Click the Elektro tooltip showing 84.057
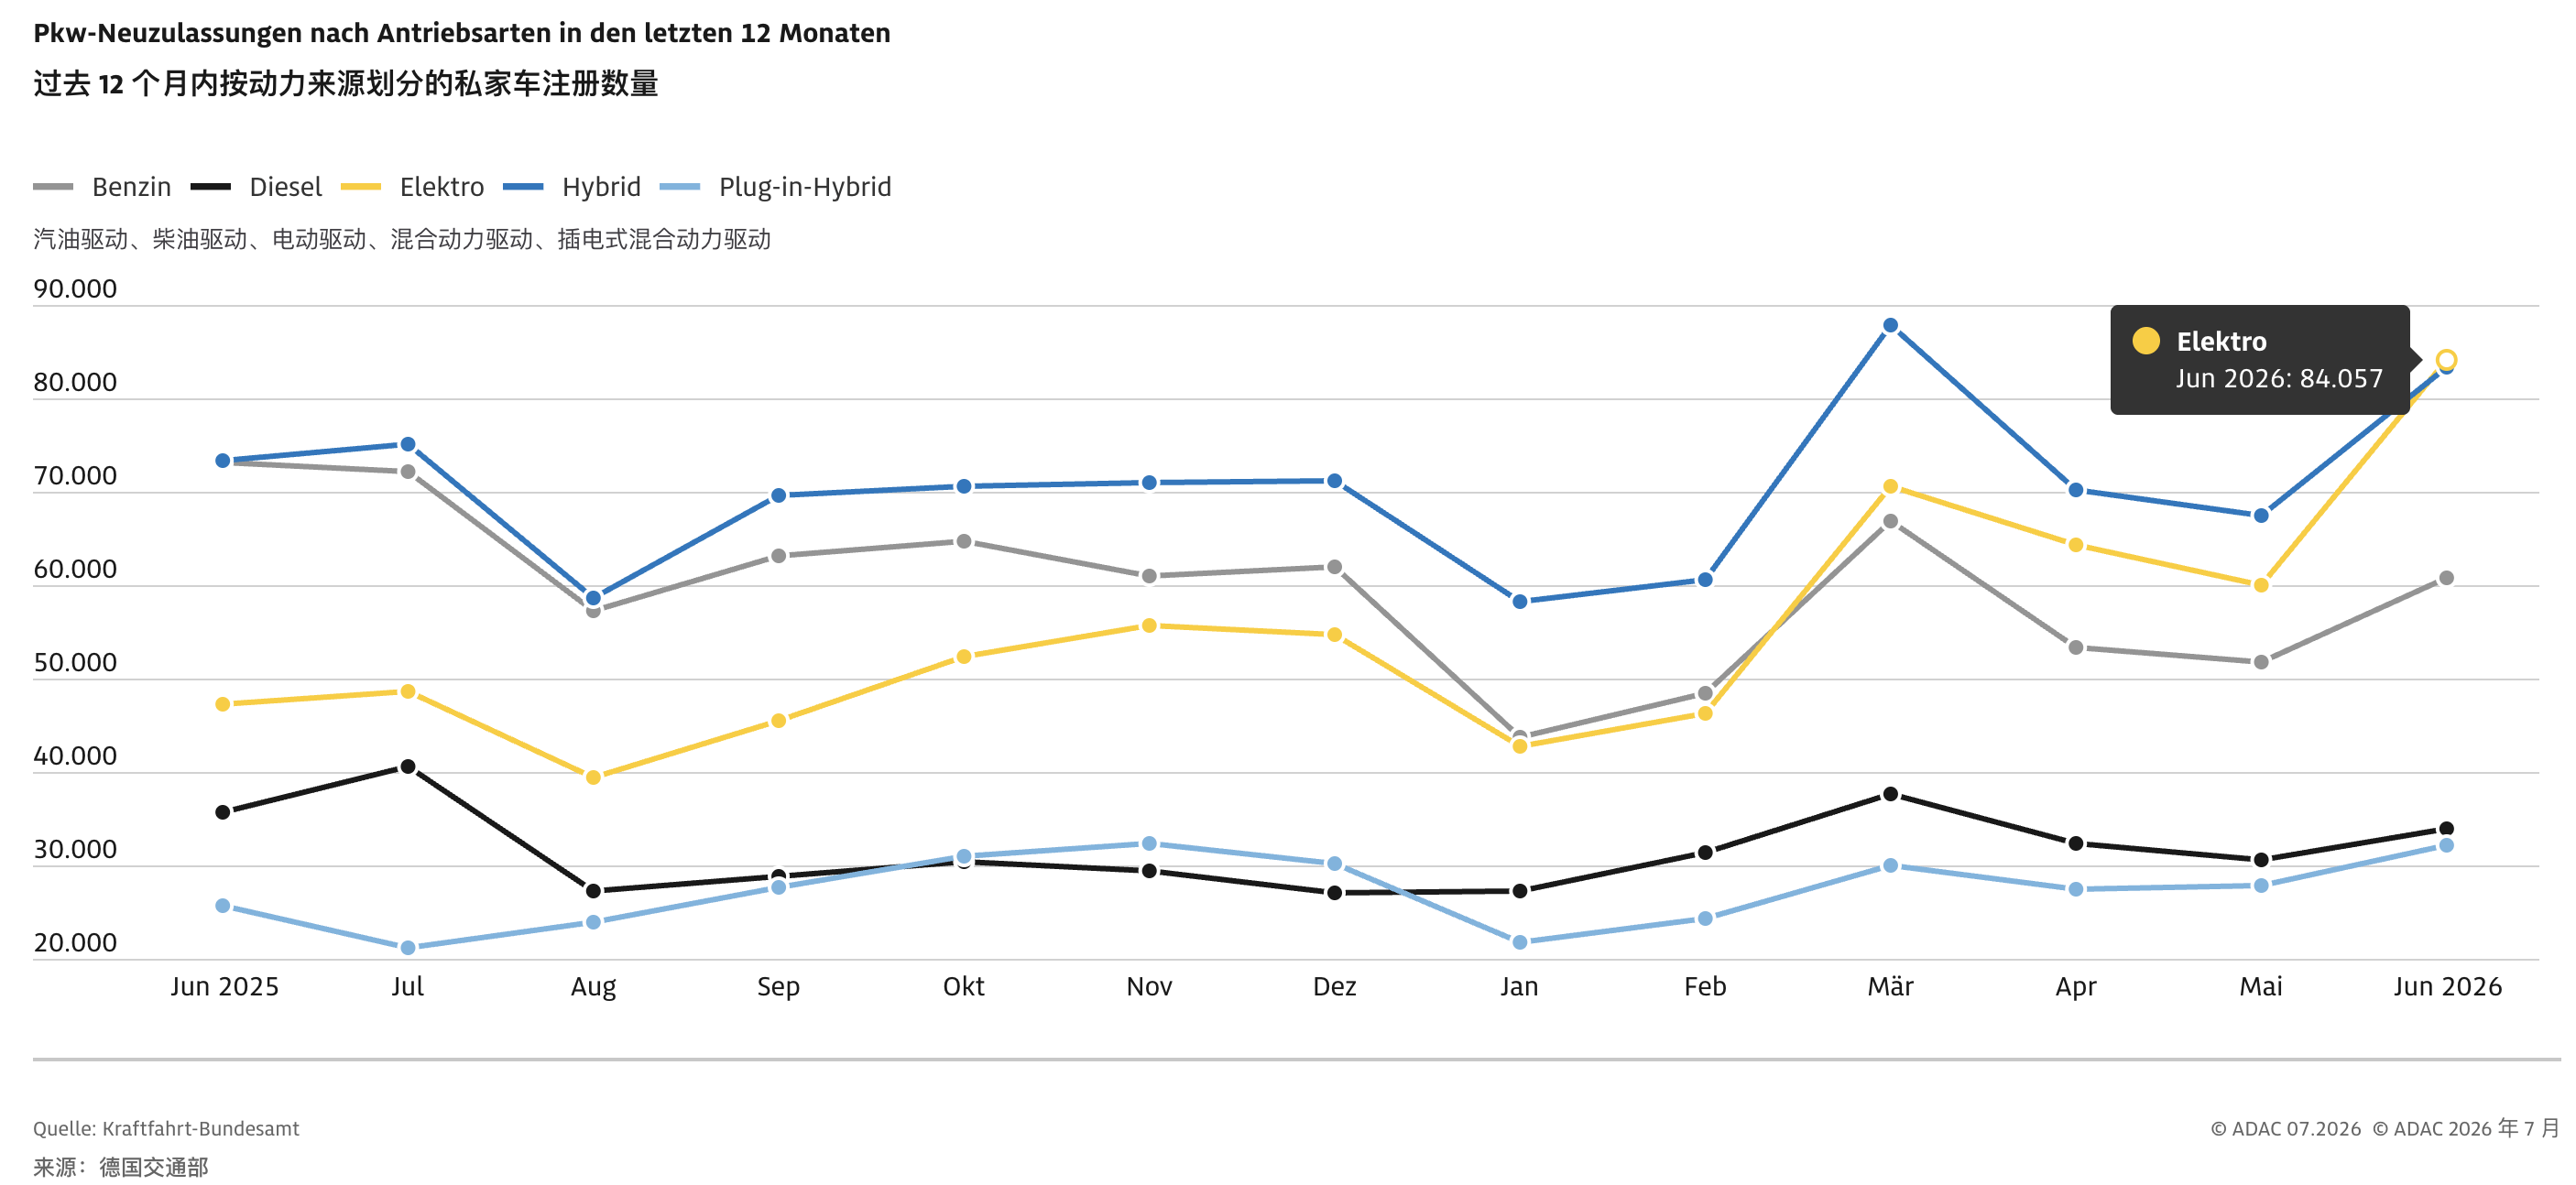2576x1185 pixels. click(x=2260, y=360)
